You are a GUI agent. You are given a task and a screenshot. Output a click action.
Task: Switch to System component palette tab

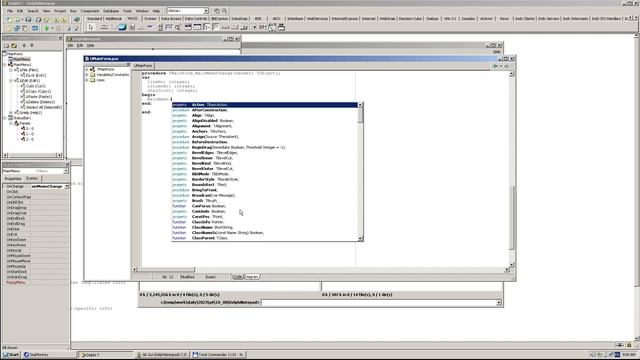[x=150, y=19]
